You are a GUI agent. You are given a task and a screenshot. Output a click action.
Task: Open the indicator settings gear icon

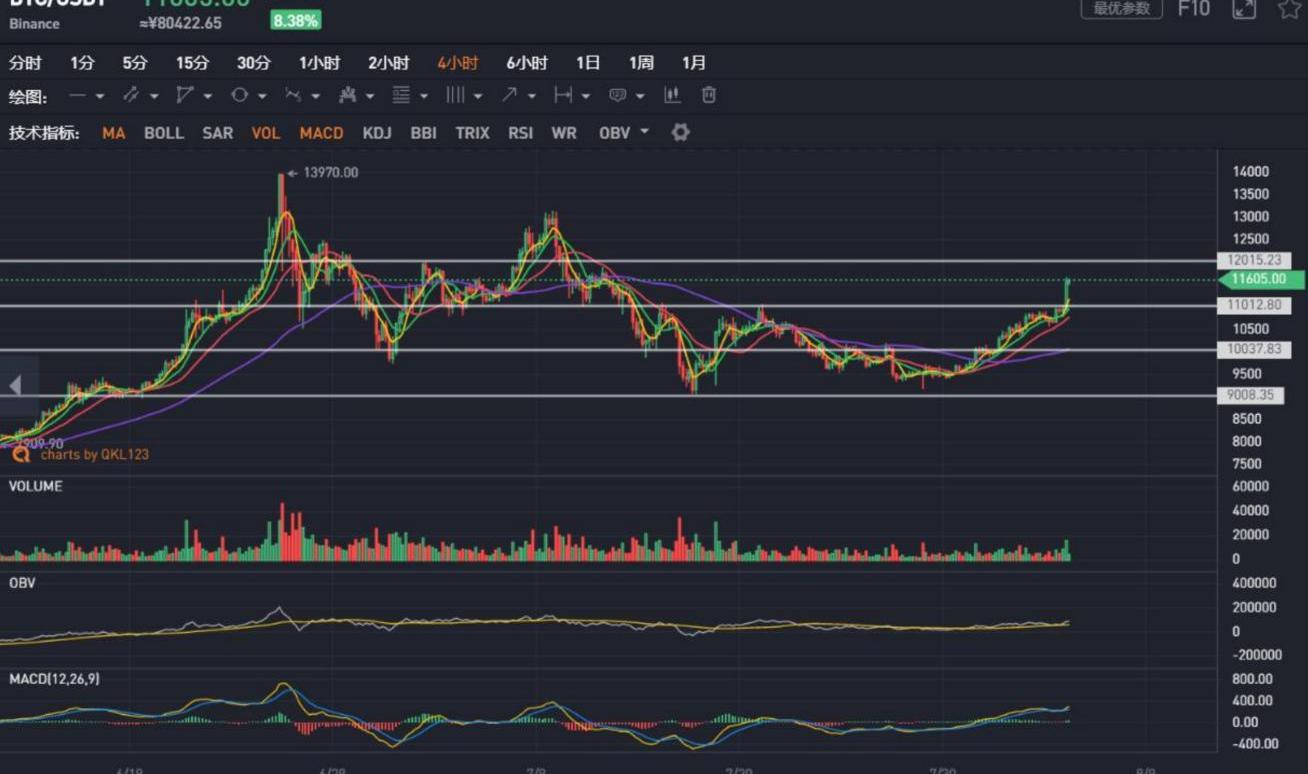tap(680, 132)
